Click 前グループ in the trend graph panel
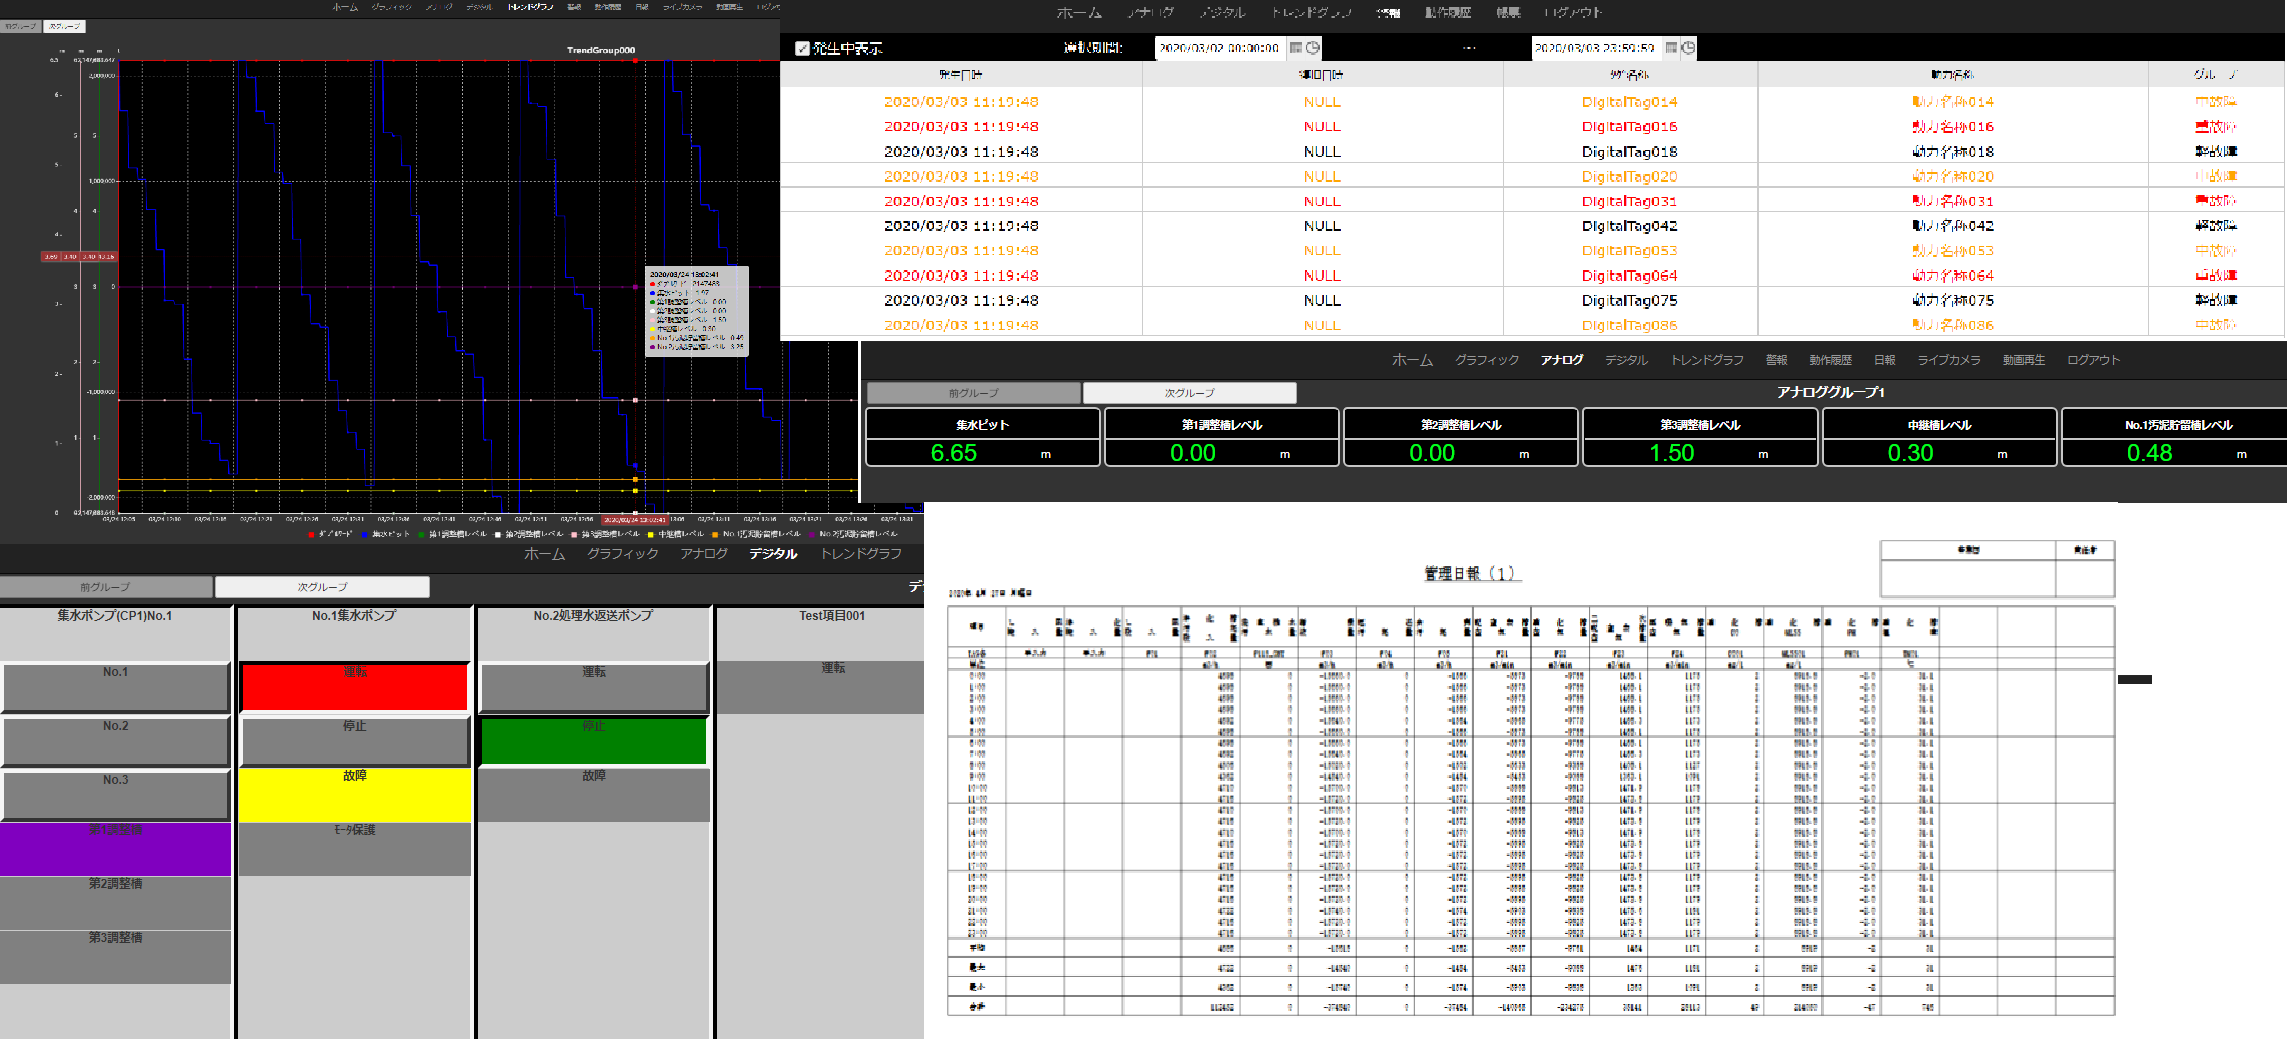The height and width of the screenshot is (1039, 2287). tap(20, 26)
